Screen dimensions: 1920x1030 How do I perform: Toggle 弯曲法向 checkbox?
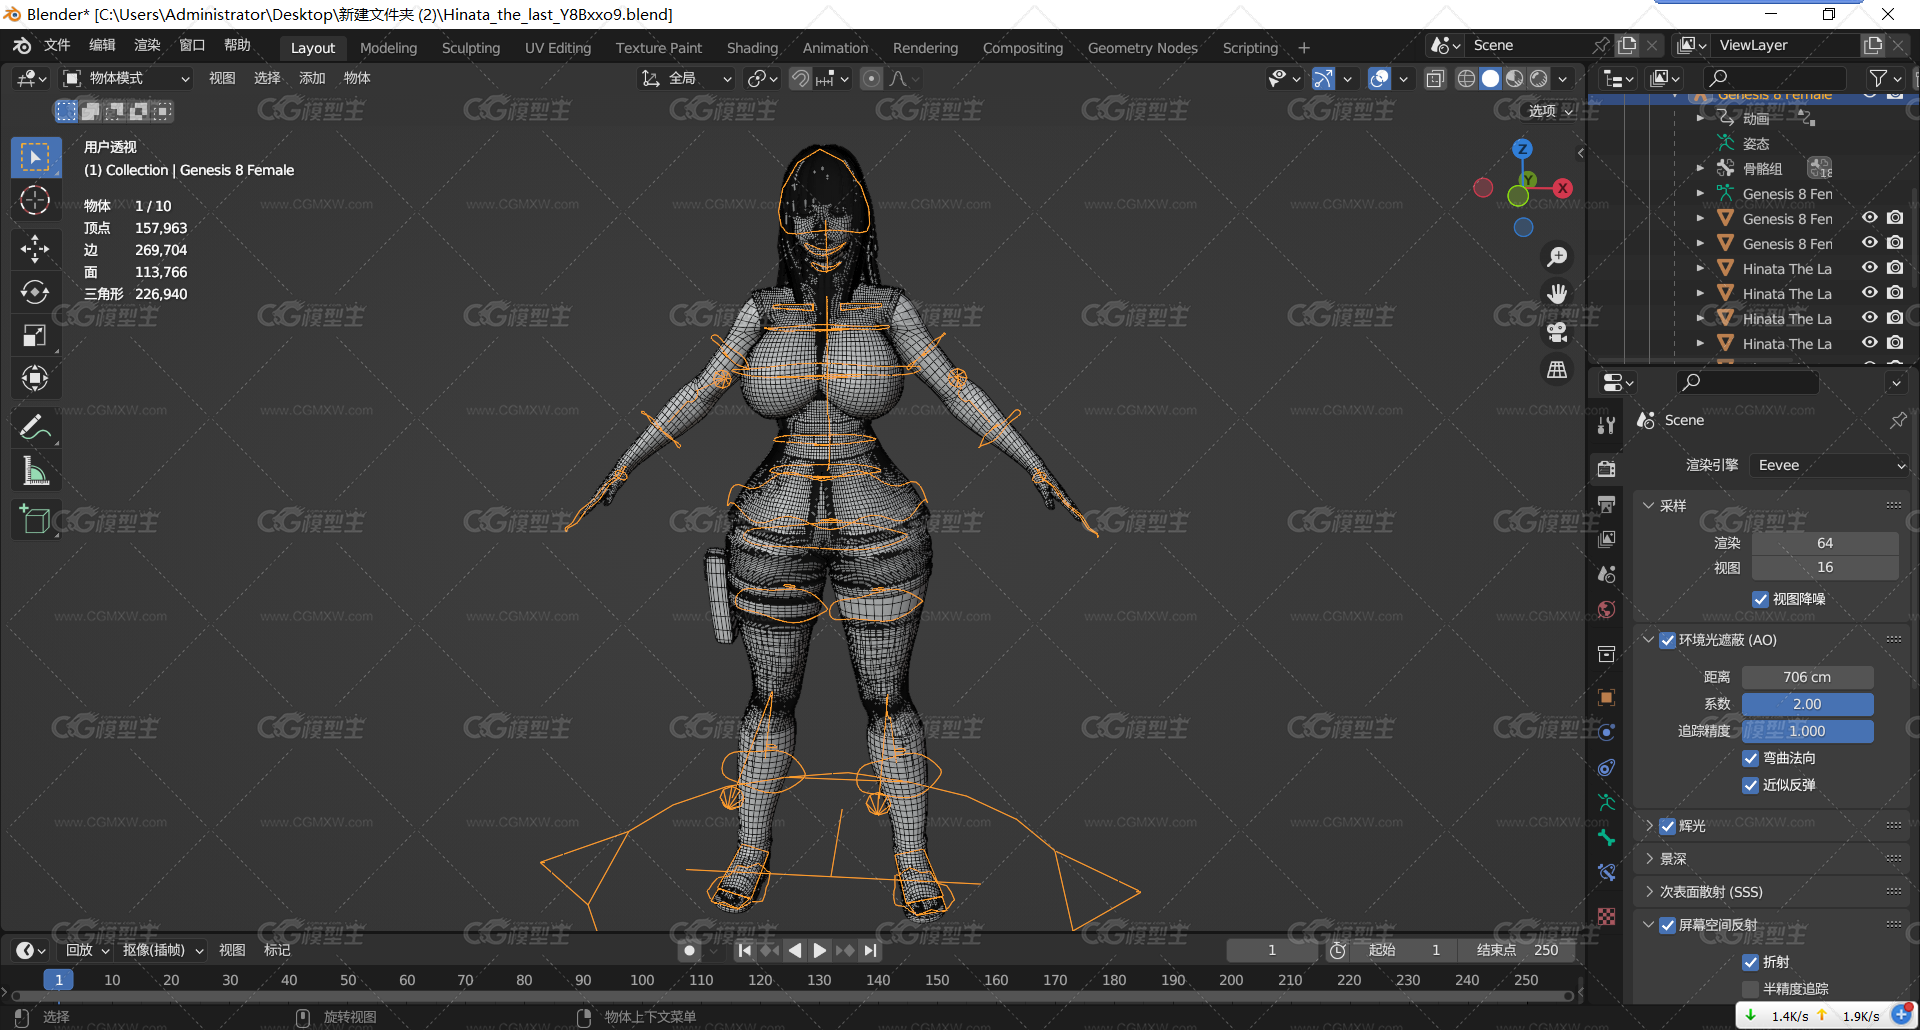(1750, 758)
